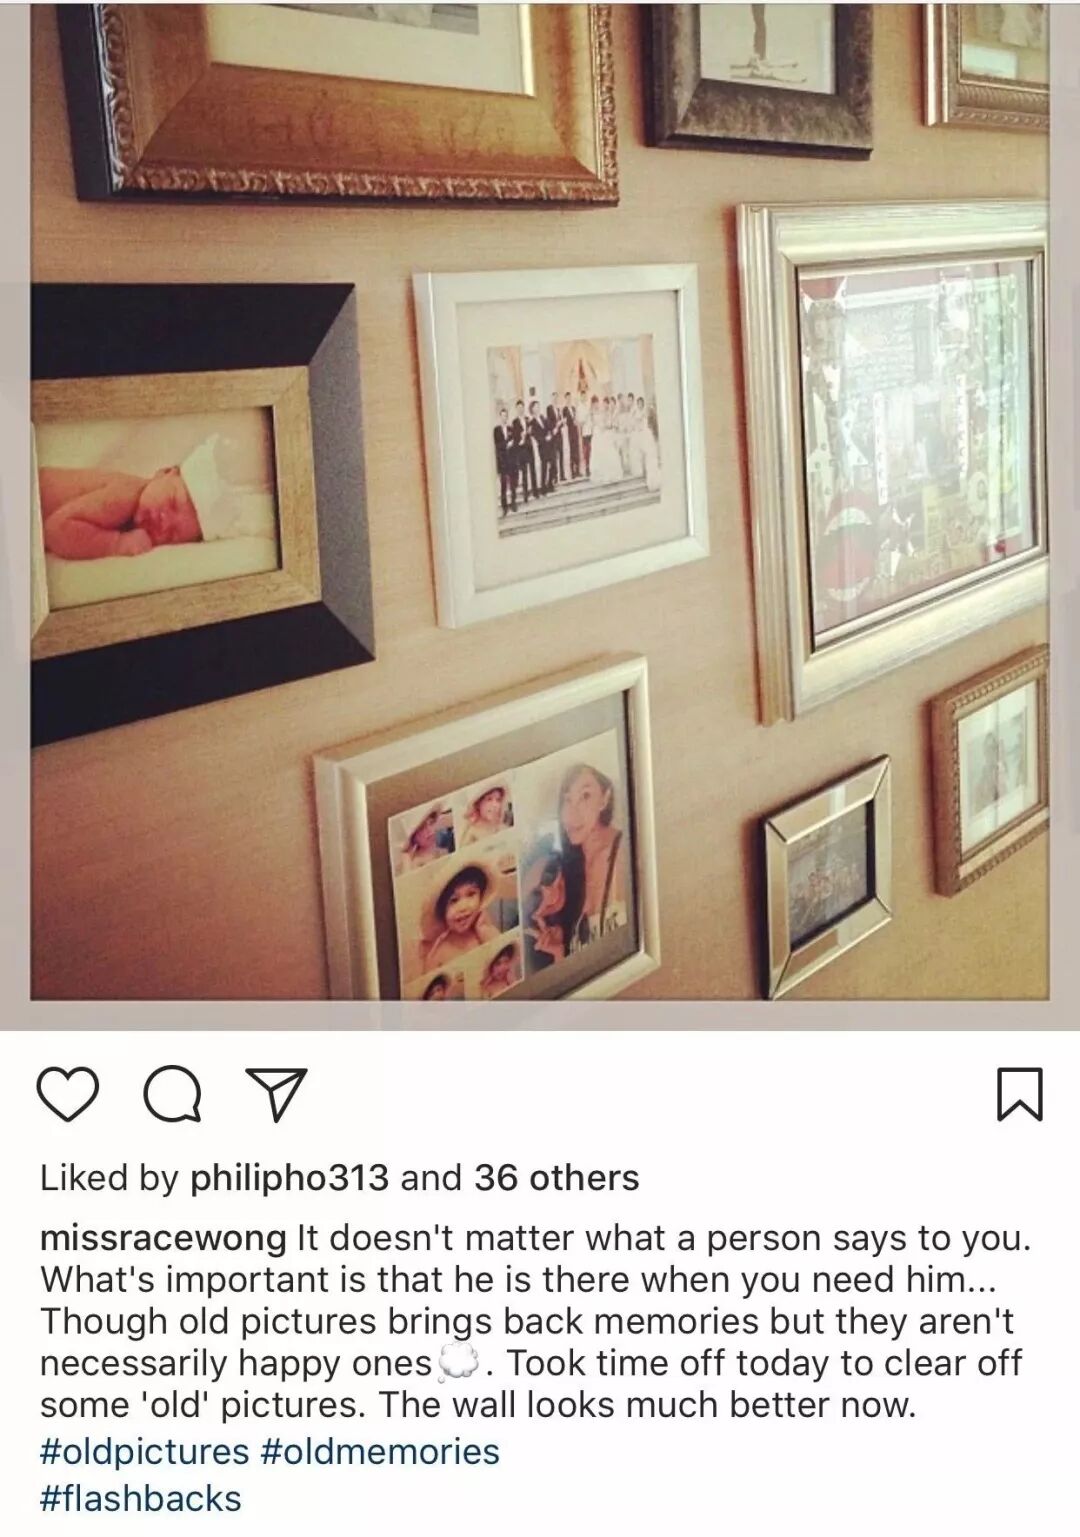
Task: Open comments via the speech bubble icon
Action: (172, 1094)
